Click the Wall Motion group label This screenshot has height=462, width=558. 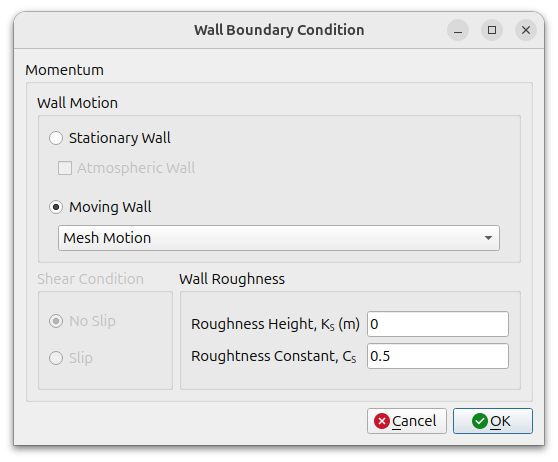[x=78, y=103]
